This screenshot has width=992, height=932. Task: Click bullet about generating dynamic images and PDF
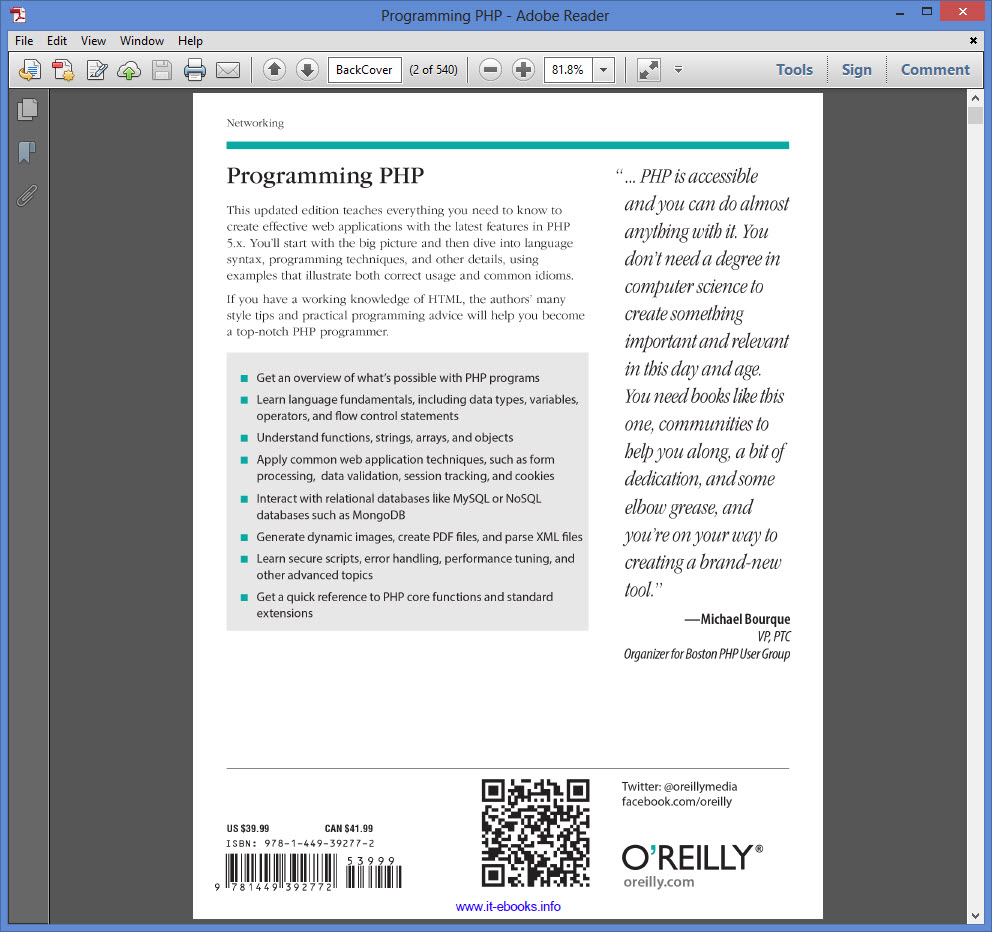(x=419, y=537)
